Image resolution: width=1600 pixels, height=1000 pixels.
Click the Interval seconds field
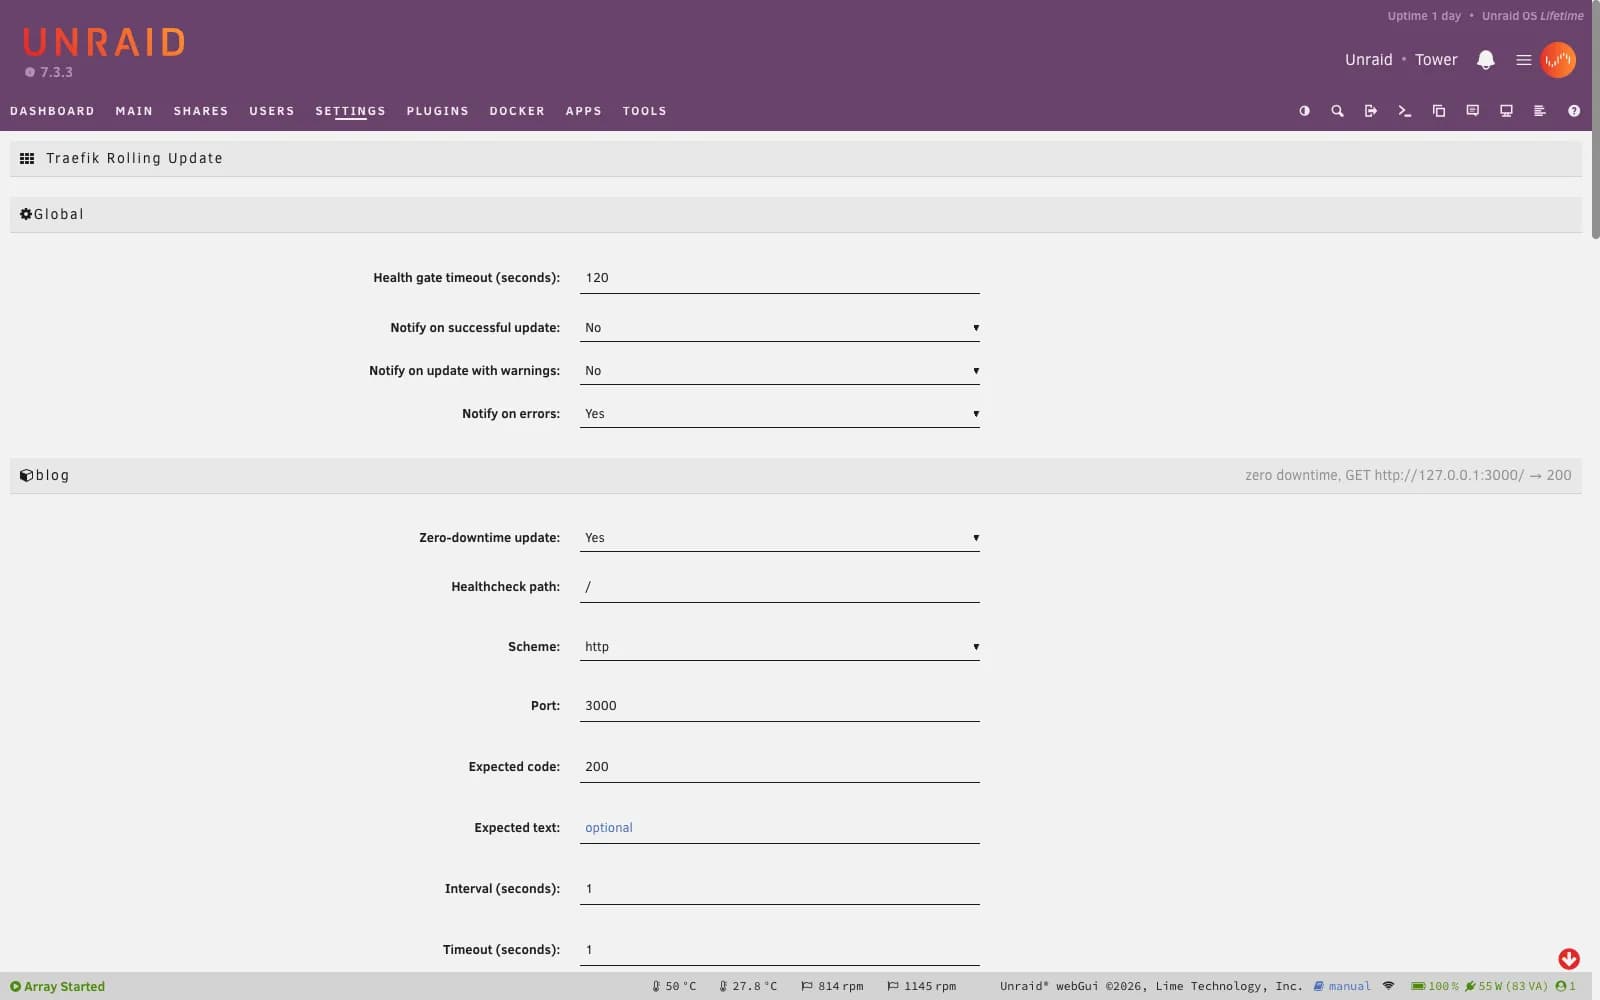coord(780,889)
